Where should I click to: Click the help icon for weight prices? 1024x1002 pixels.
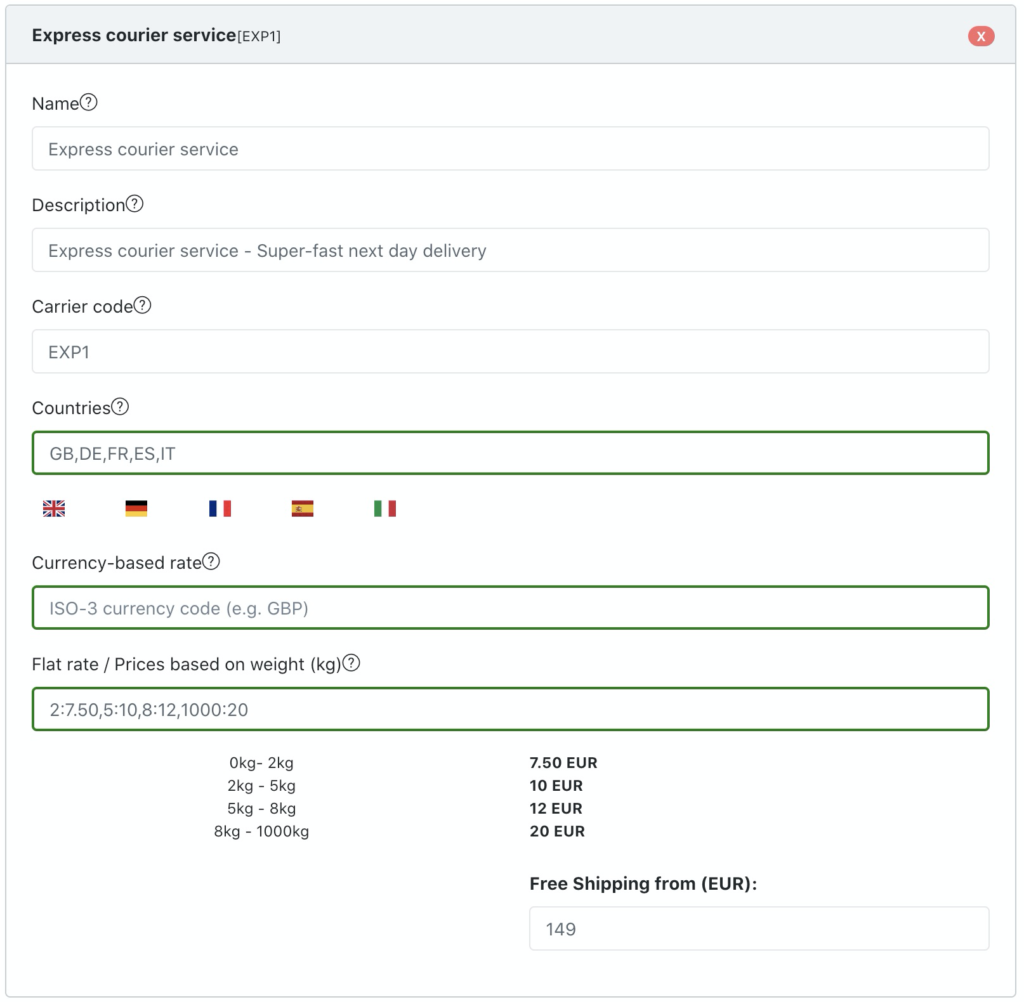tap(351, 663)
